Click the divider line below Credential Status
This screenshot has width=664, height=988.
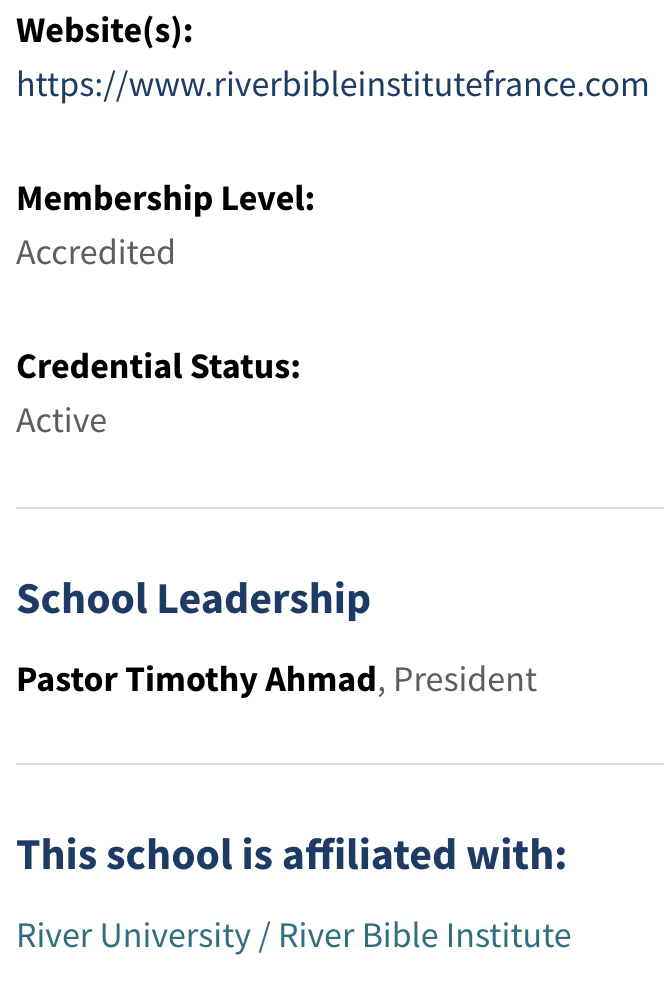pos(340,508)
